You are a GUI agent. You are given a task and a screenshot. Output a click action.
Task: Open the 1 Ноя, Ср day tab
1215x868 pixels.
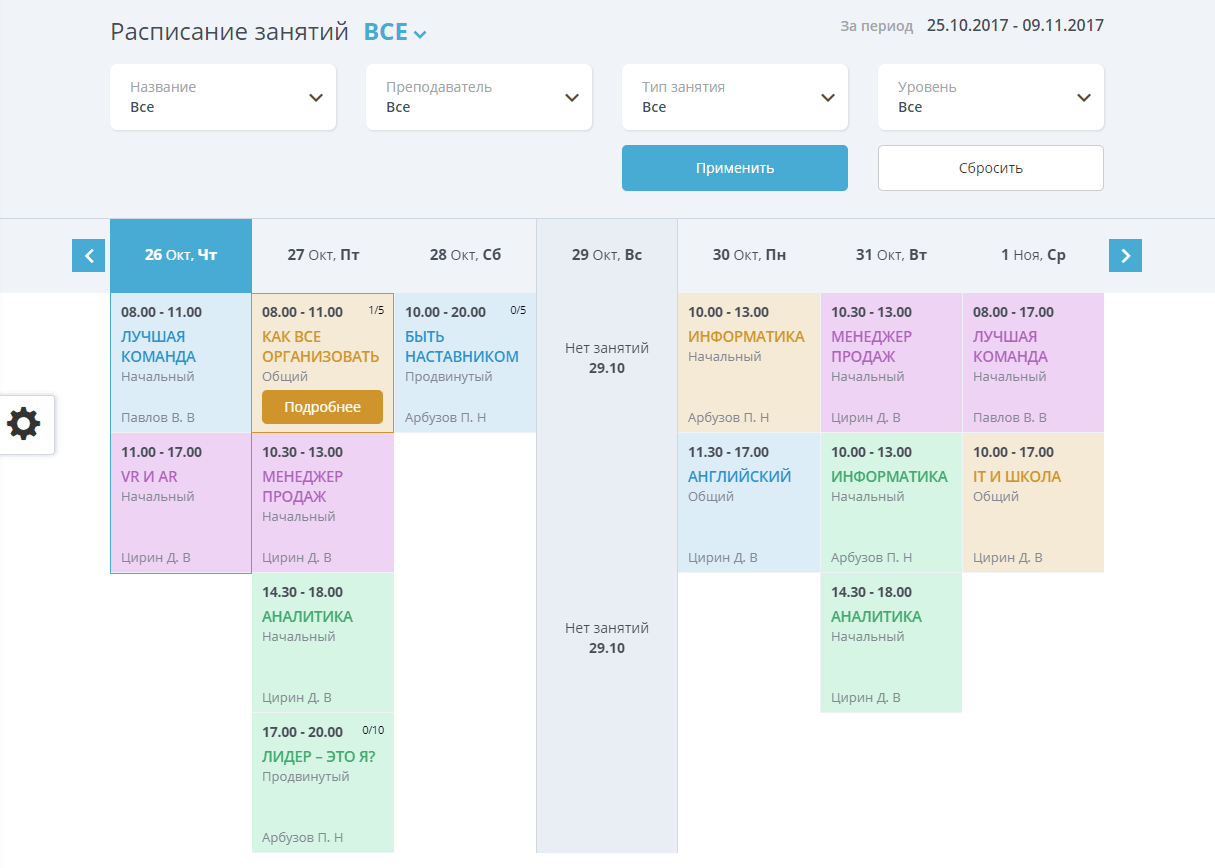(1033, 255)
